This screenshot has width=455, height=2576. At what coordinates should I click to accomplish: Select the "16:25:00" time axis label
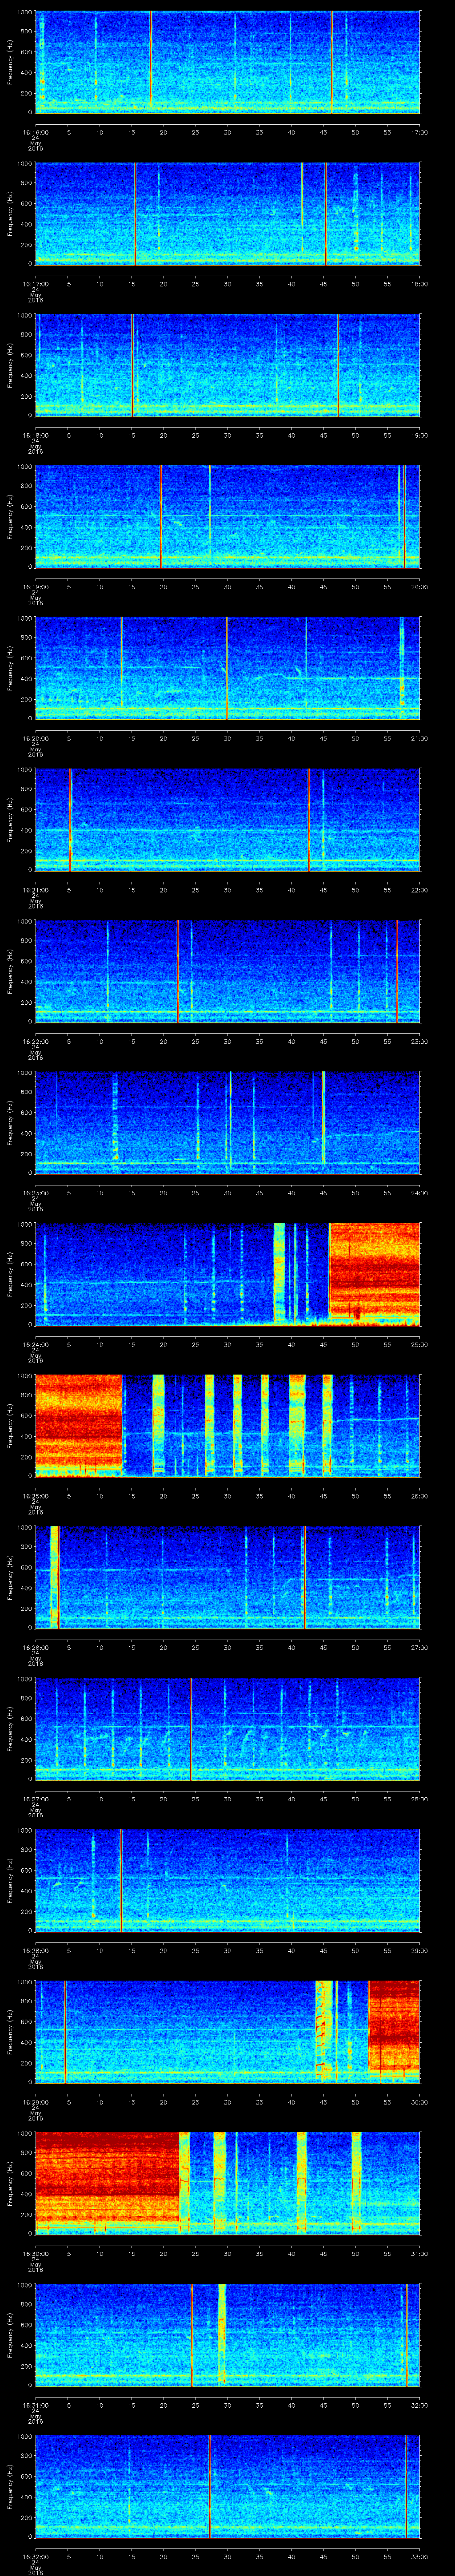[x=36, y=1495]
